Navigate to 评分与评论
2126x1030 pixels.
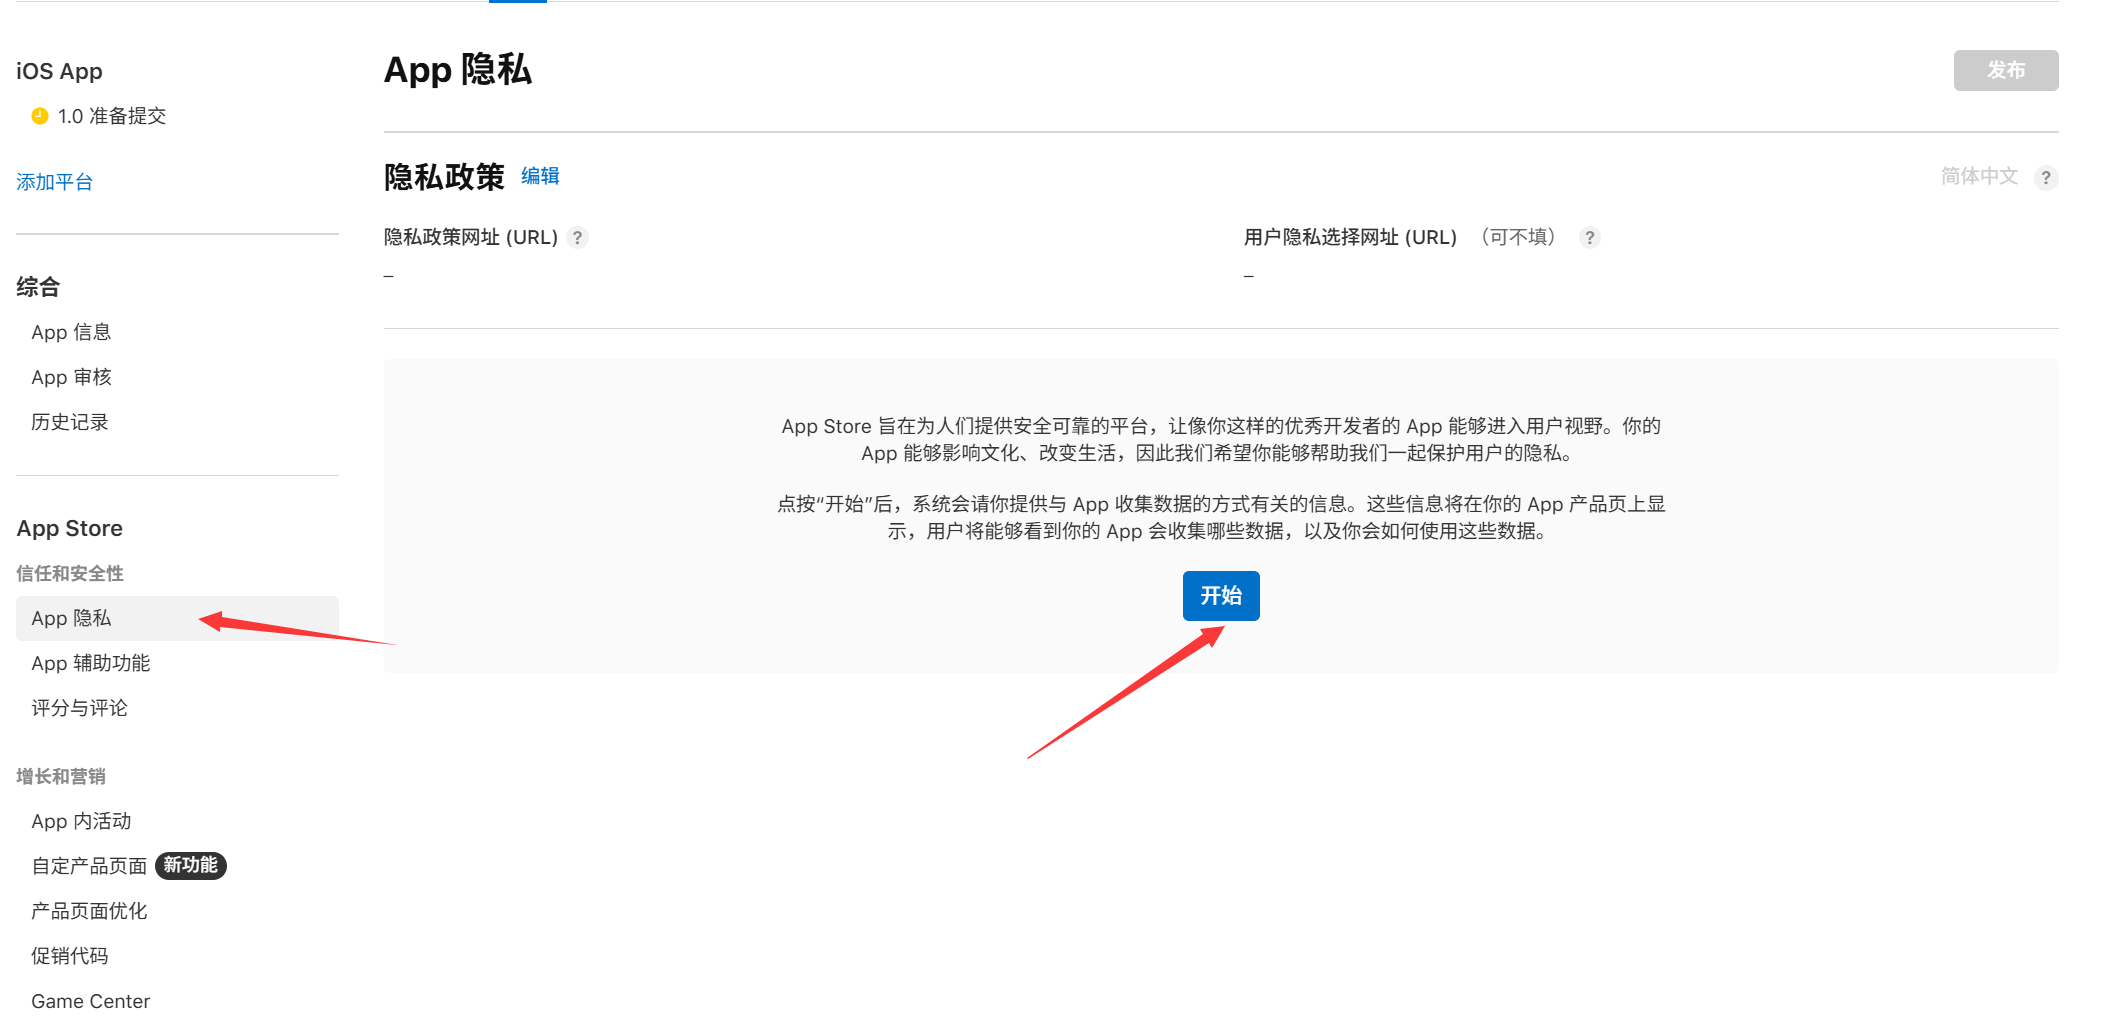pos(79,708)
